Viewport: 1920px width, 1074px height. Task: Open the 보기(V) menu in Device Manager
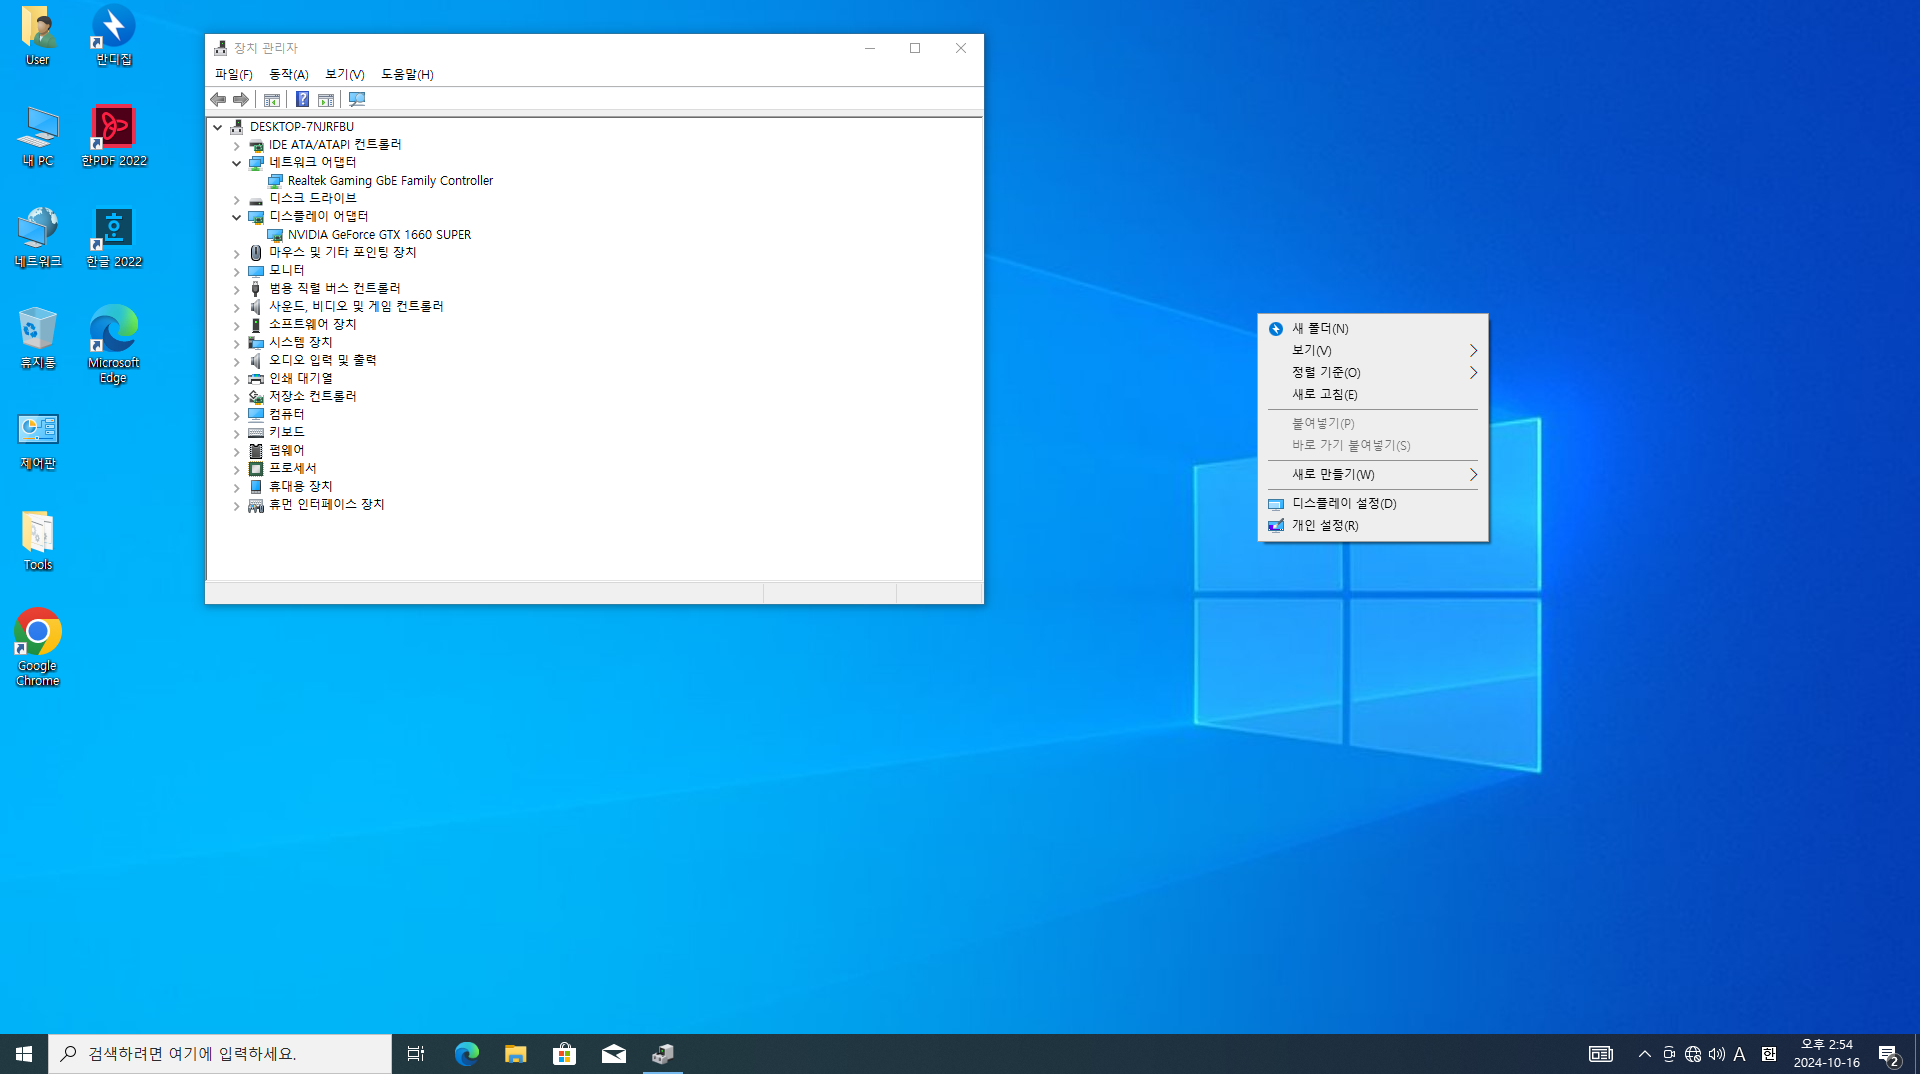(344, 74)
